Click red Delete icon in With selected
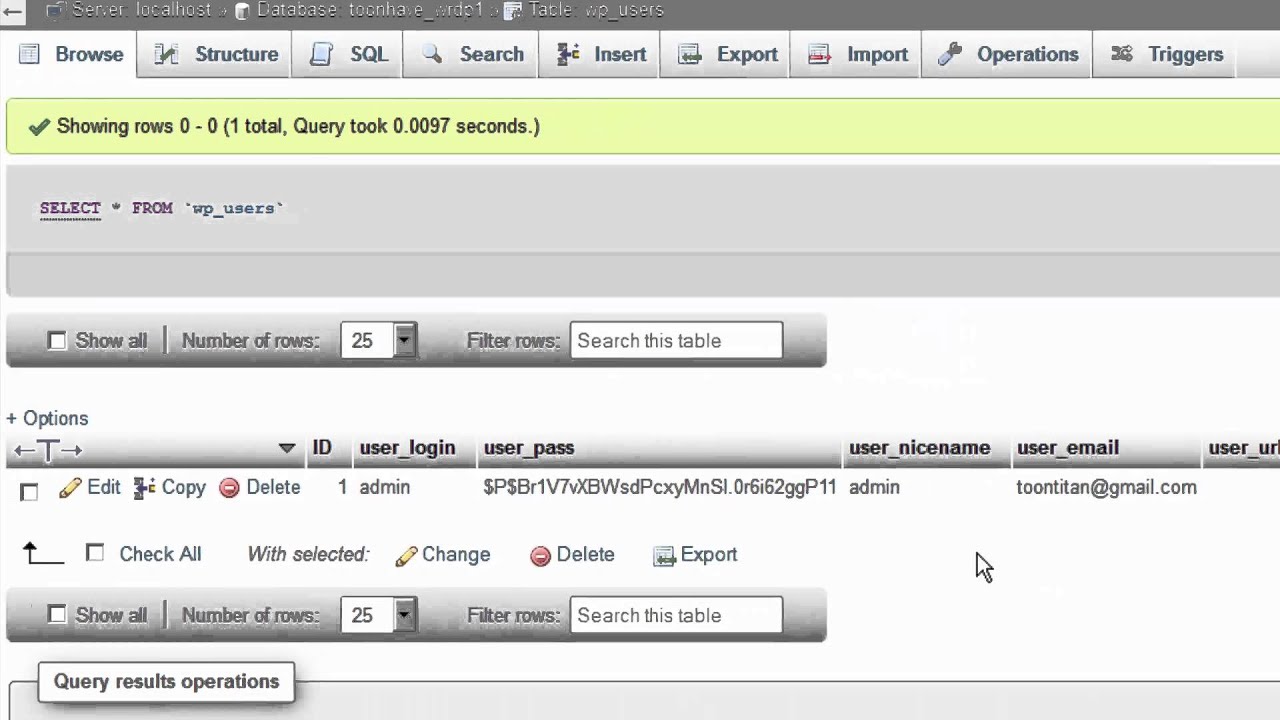This screenshot has width=1280, height=720. 540,556
